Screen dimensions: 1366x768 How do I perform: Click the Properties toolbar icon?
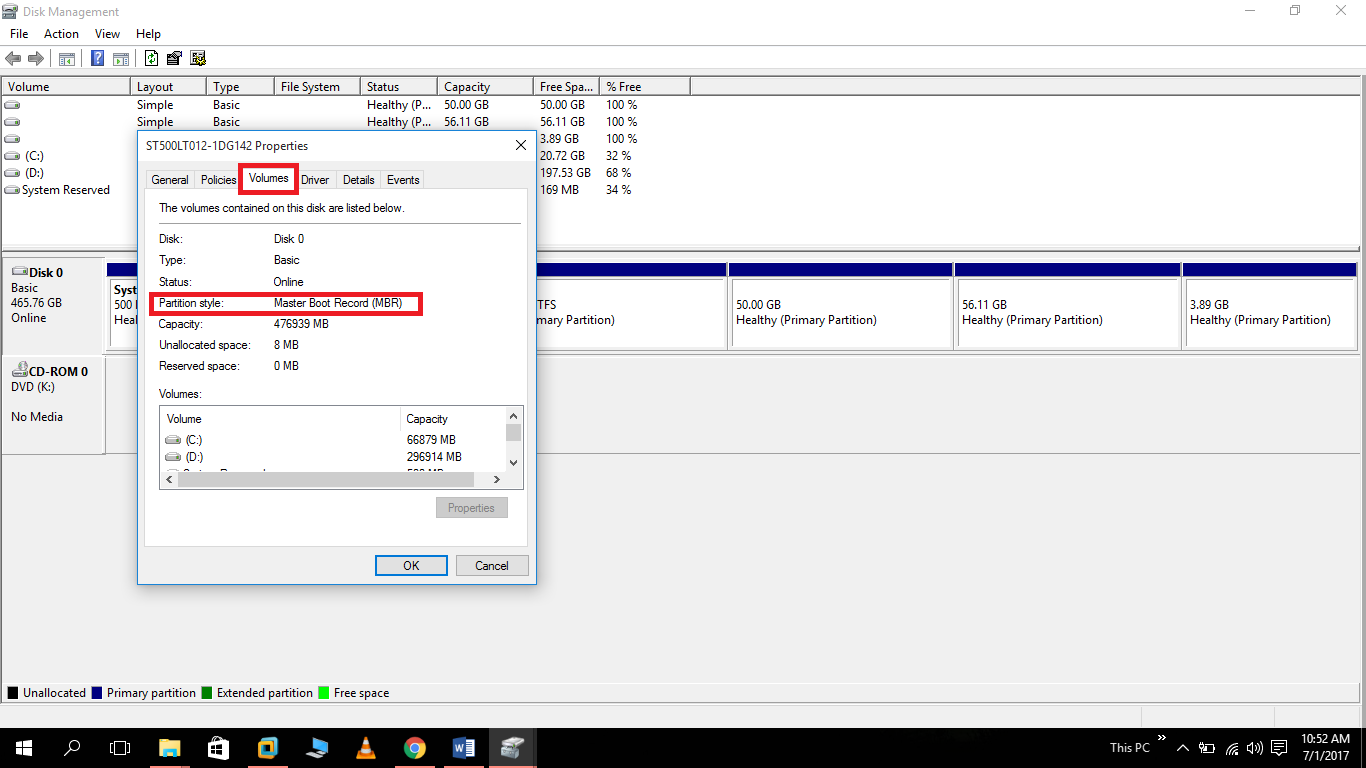pyautogui.click(x=173, y=57)
